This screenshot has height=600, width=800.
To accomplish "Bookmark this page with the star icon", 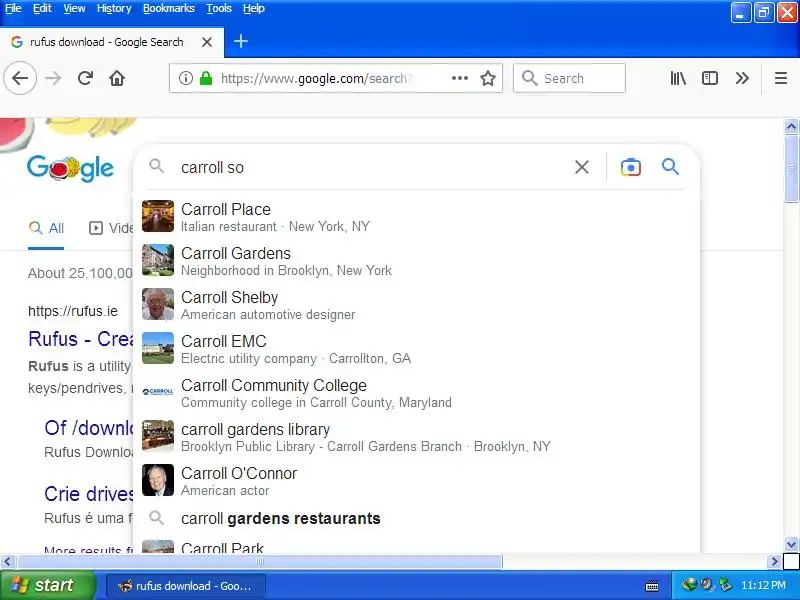I will coord(488,78).
